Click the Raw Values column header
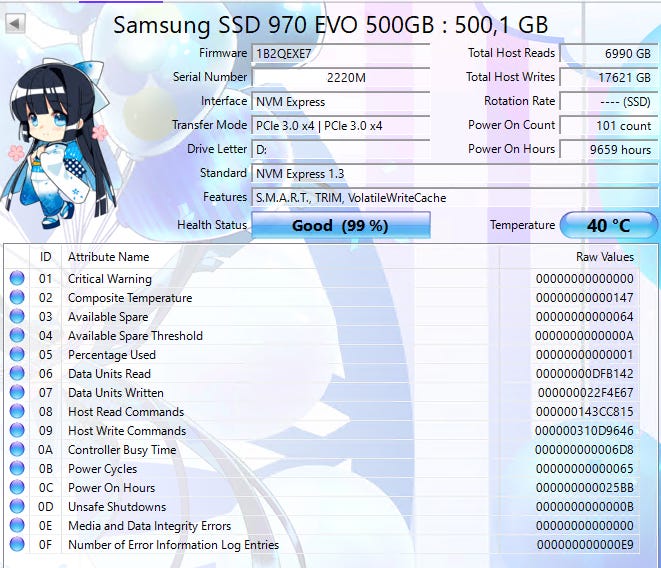The width and height of the screenshot is (661, 568). [x=605, y=257]
